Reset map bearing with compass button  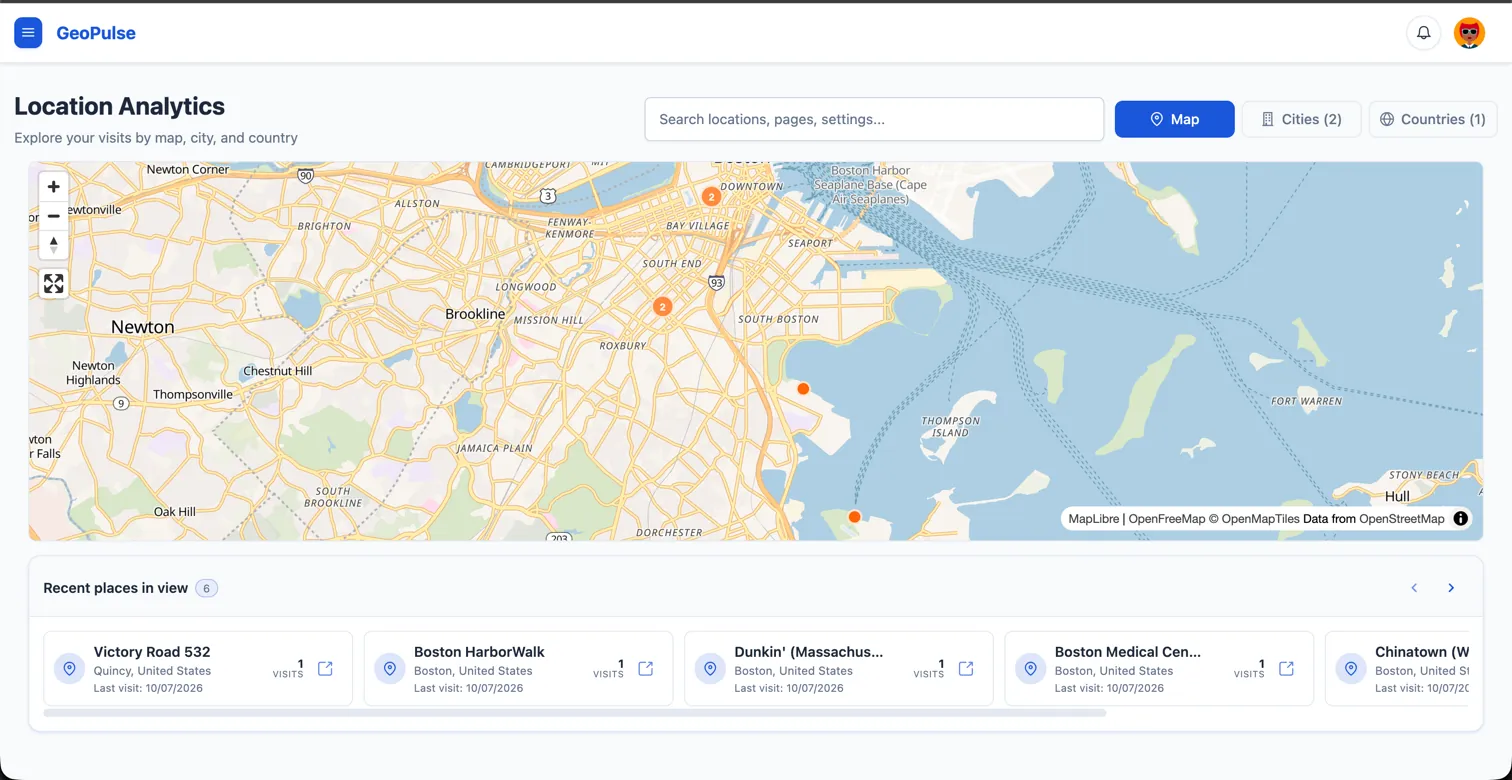pos(54,245)
